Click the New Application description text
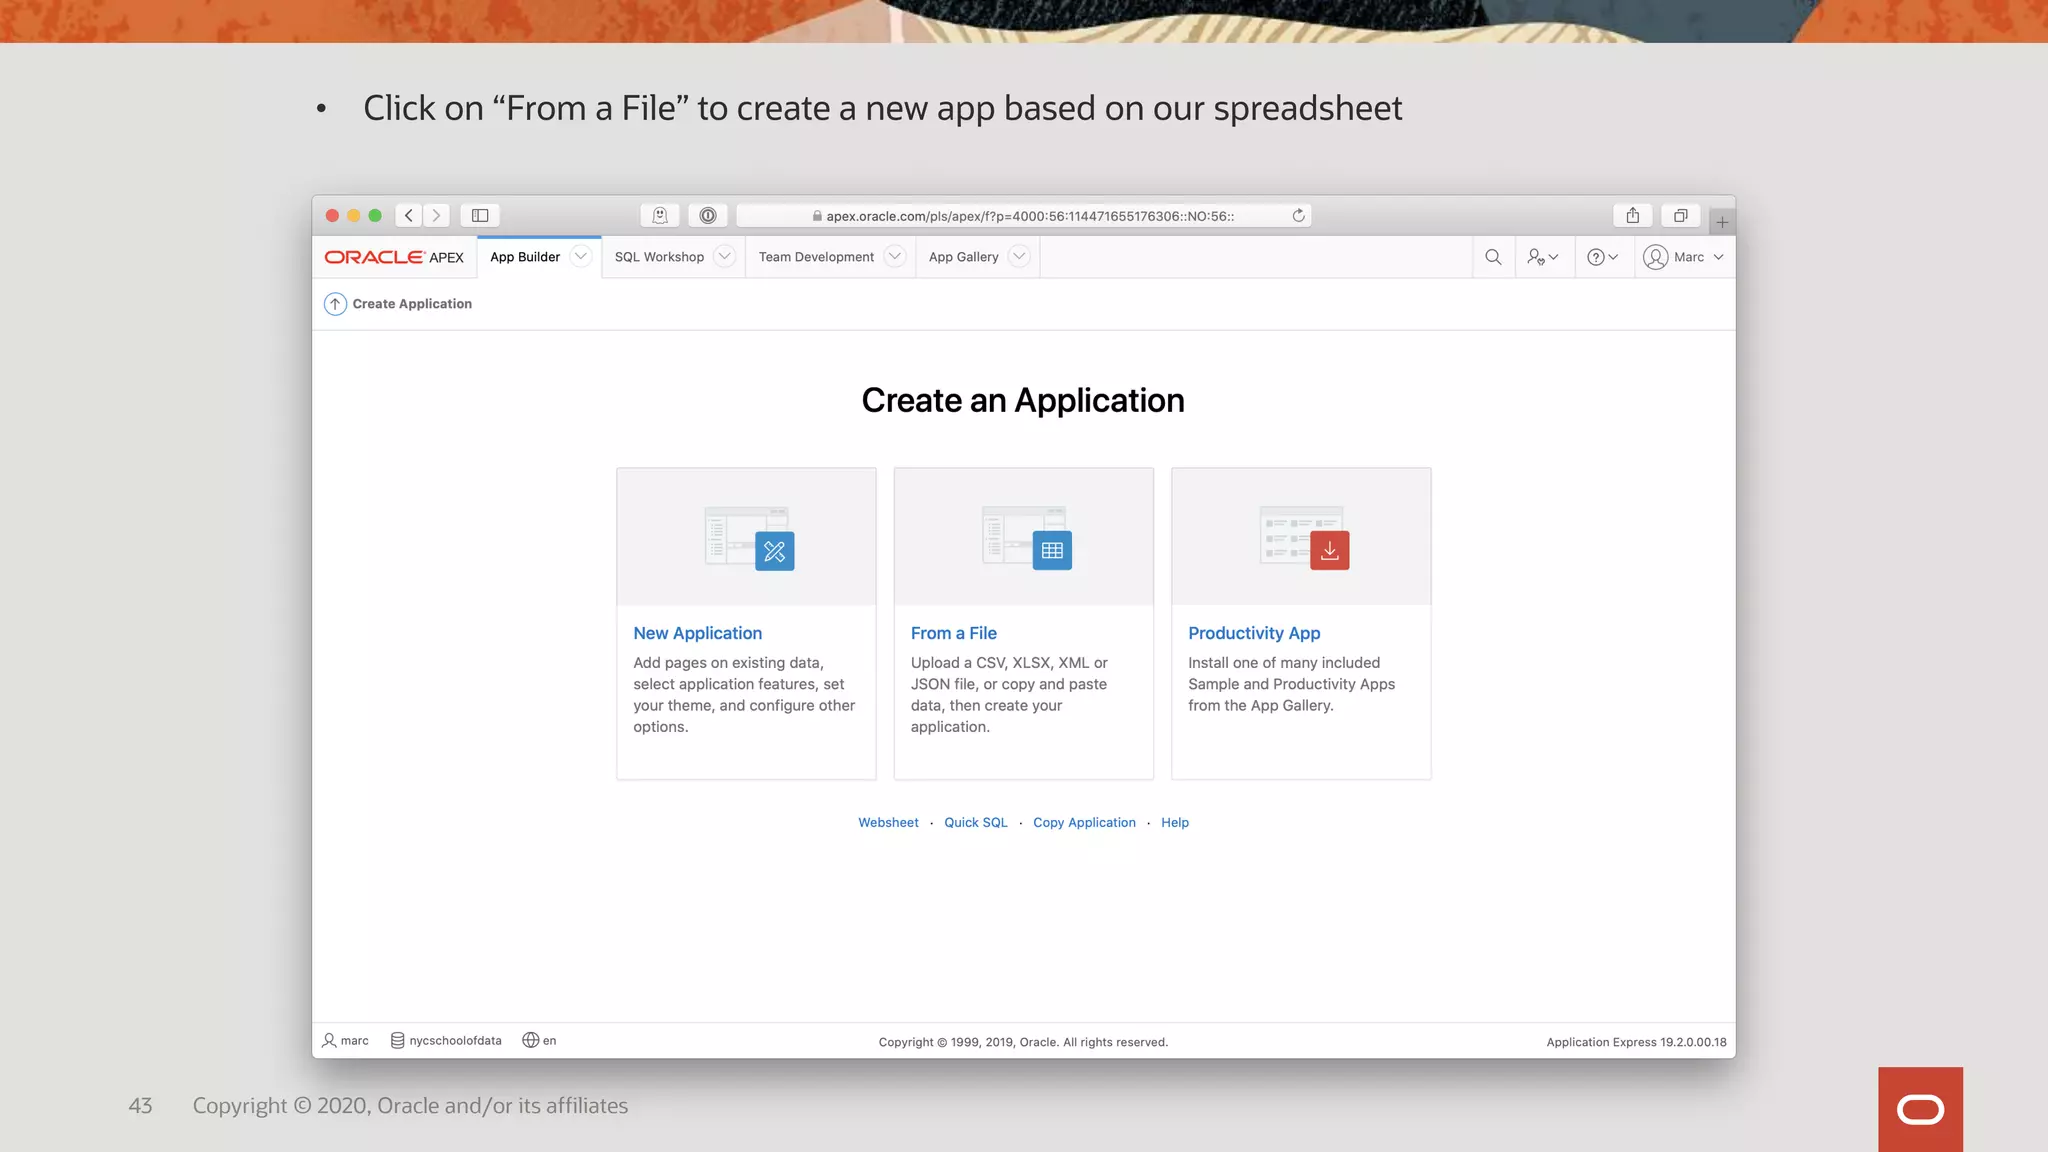The image size is (2048, 1152). (x=744, y=695)
